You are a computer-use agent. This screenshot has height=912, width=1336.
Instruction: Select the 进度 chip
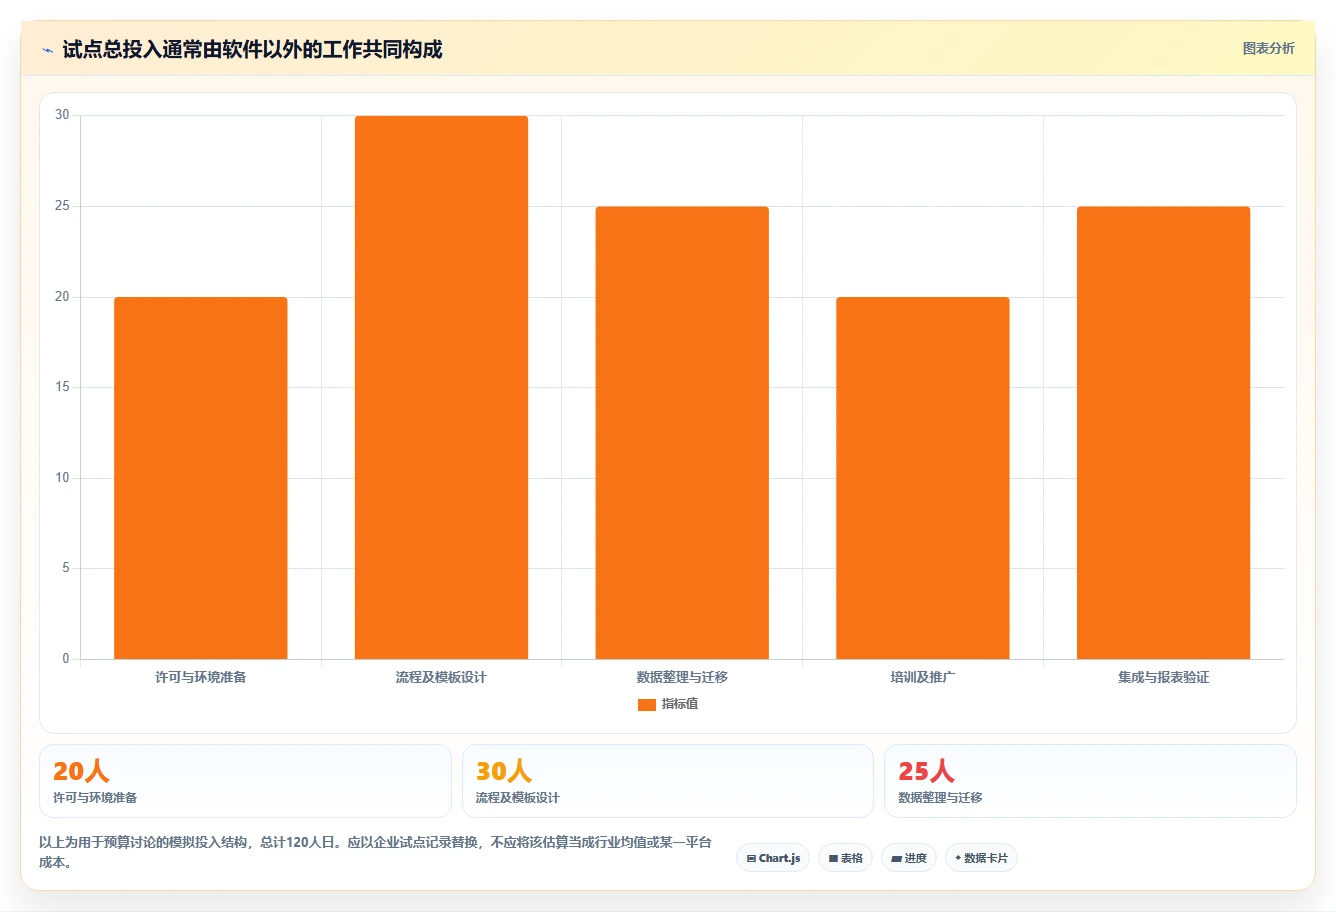pos(909,858)
